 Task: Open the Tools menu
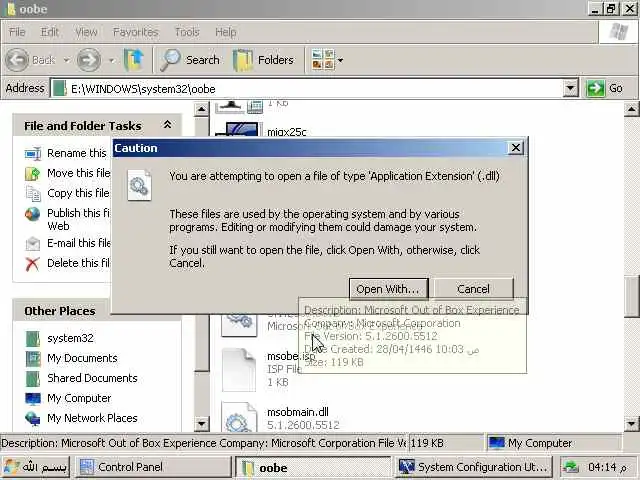point(187,32)
